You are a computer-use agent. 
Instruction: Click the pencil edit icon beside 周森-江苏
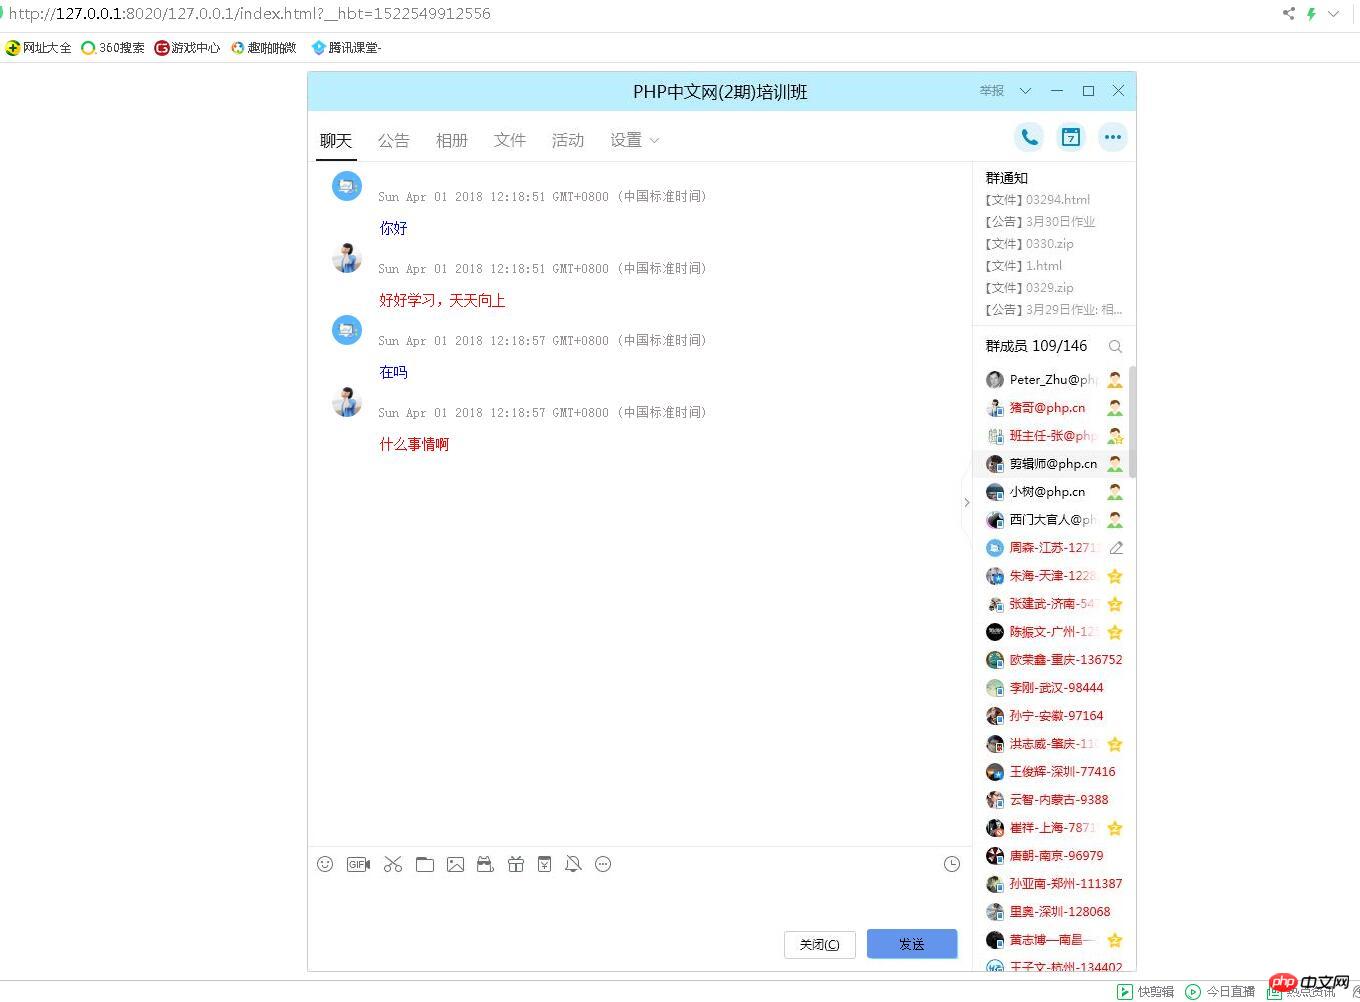click(1116, 548)
